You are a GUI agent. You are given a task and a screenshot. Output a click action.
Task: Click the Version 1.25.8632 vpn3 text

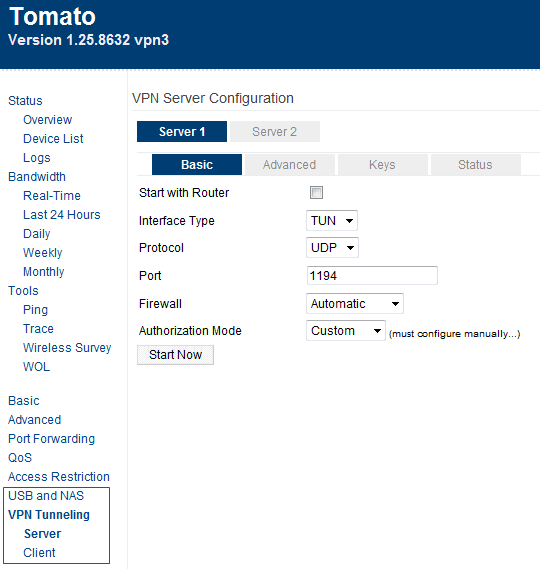point(88,40)
